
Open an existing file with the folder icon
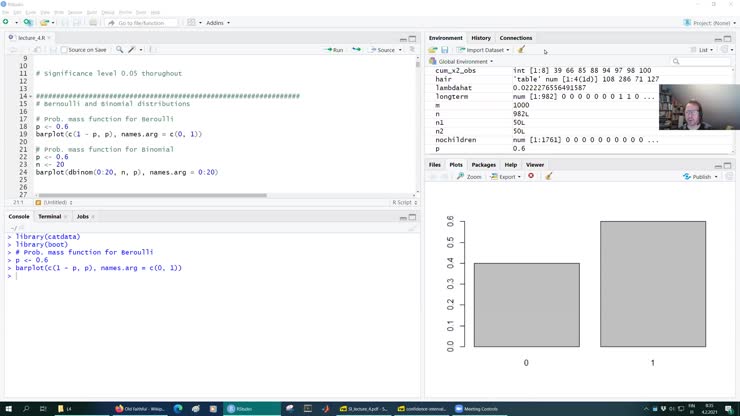[44, 22]
